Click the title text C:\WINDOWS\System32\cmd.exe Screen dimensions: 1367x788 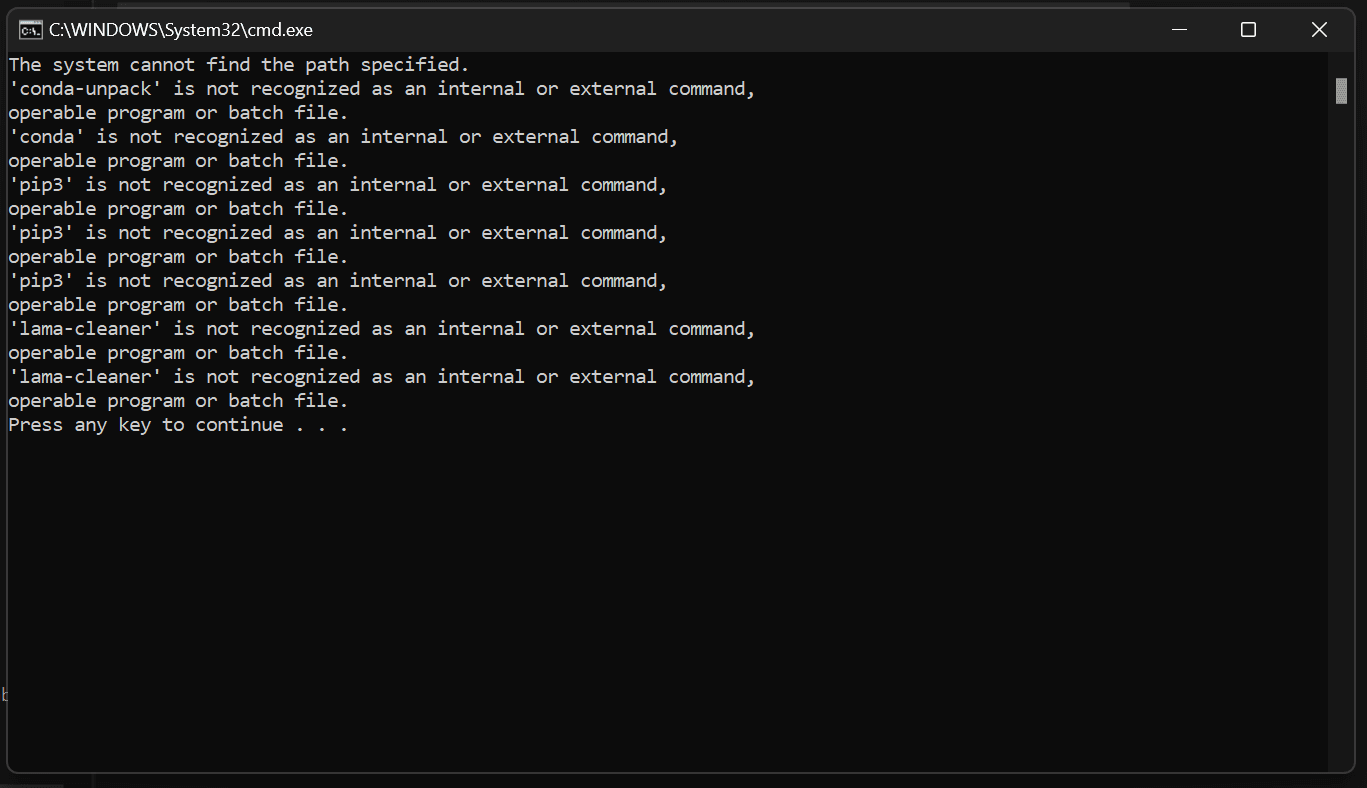[181, 30]
